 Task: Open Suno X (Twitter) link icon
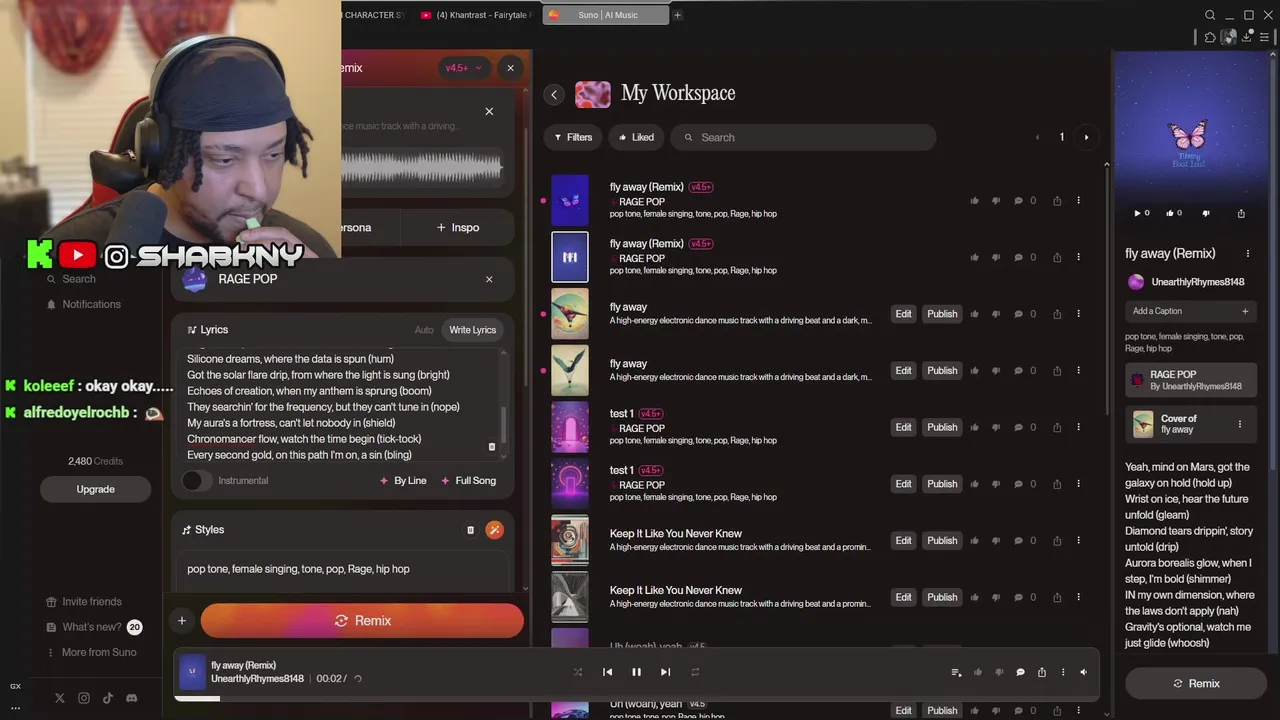60,698
